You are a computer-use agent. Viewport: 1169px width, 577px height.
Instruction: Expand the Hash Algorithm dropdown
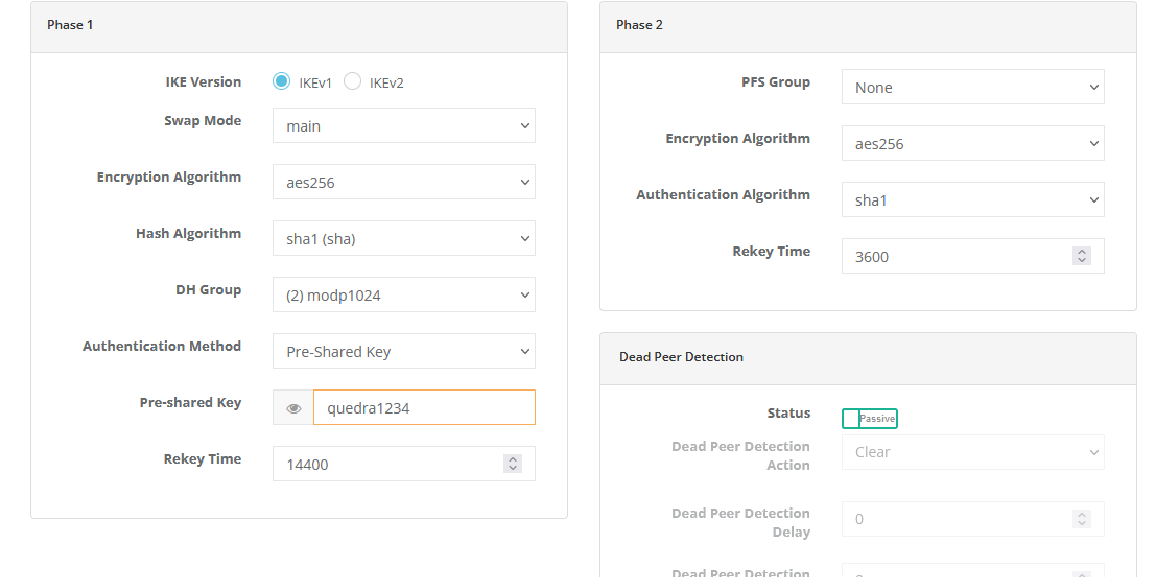(x=404, y=239)
